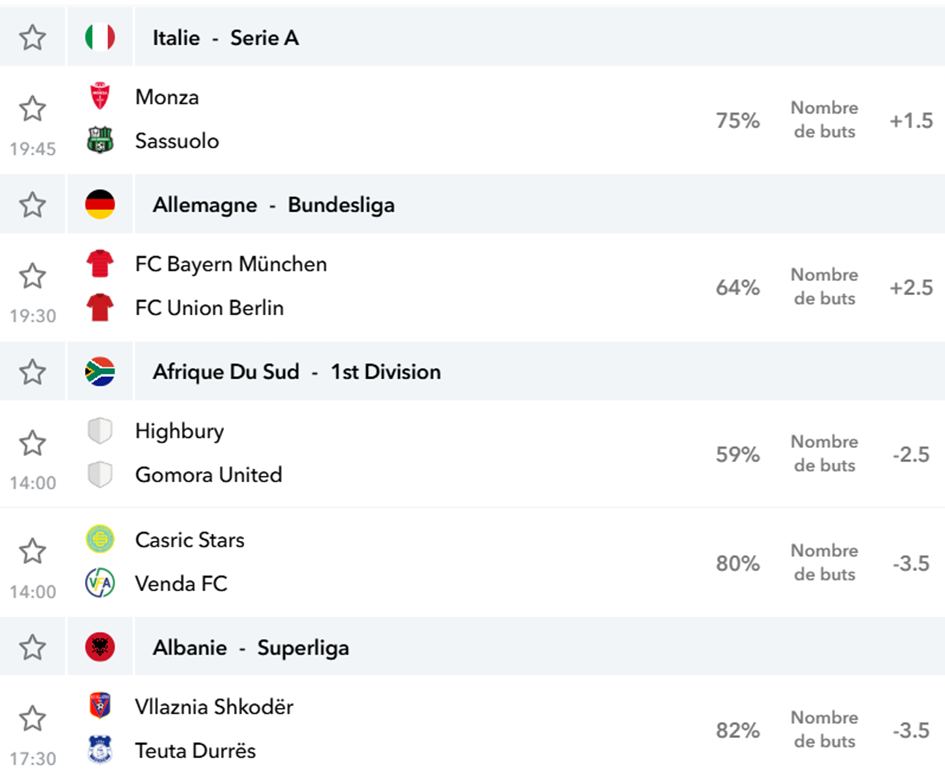Screen dimensions: 945x778
Task: Click the Sassuolo club crest
Action: click(x=100, y=140)
